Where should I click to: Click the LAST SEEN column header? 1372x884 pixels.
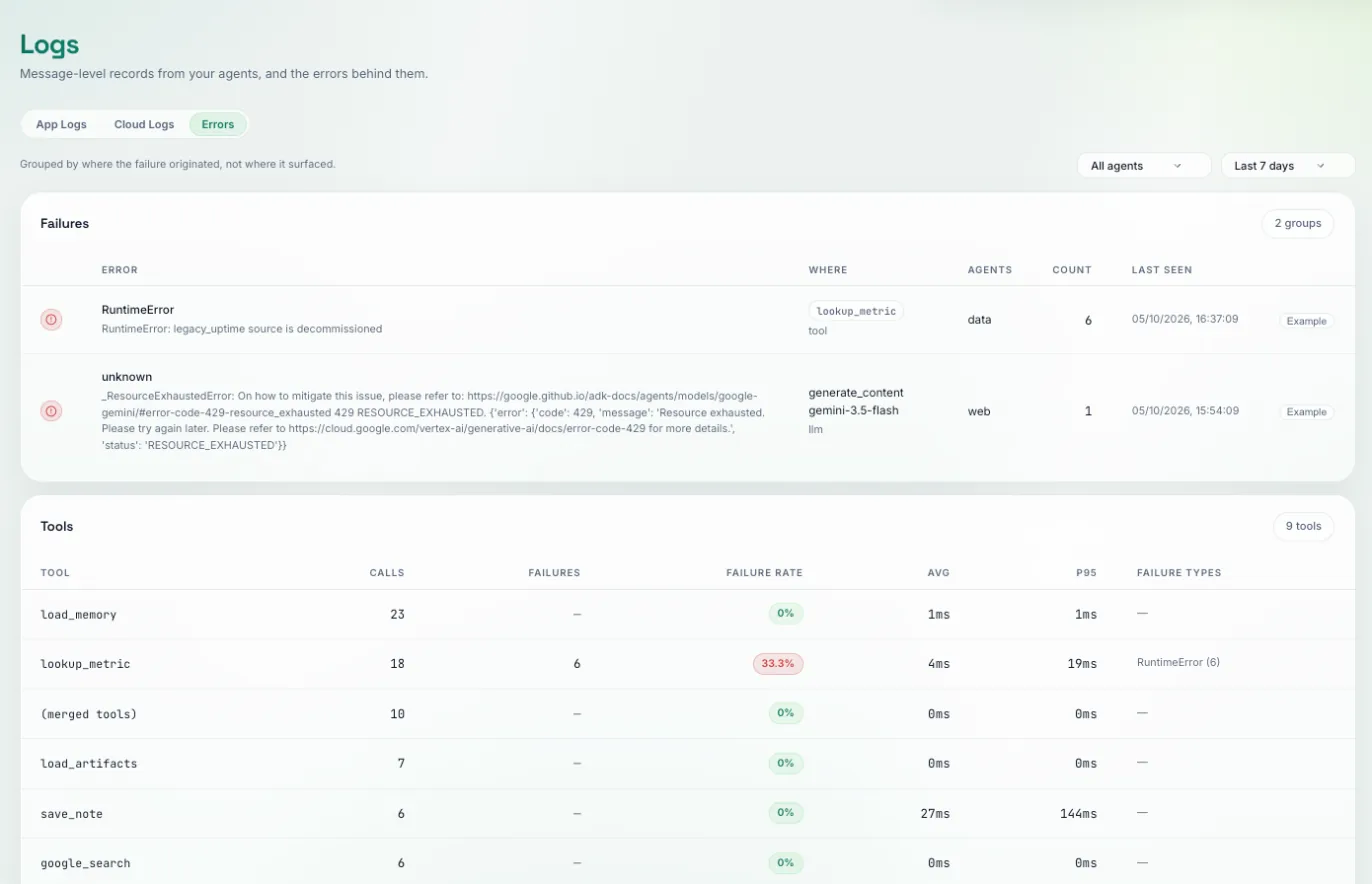(1162, 270)
